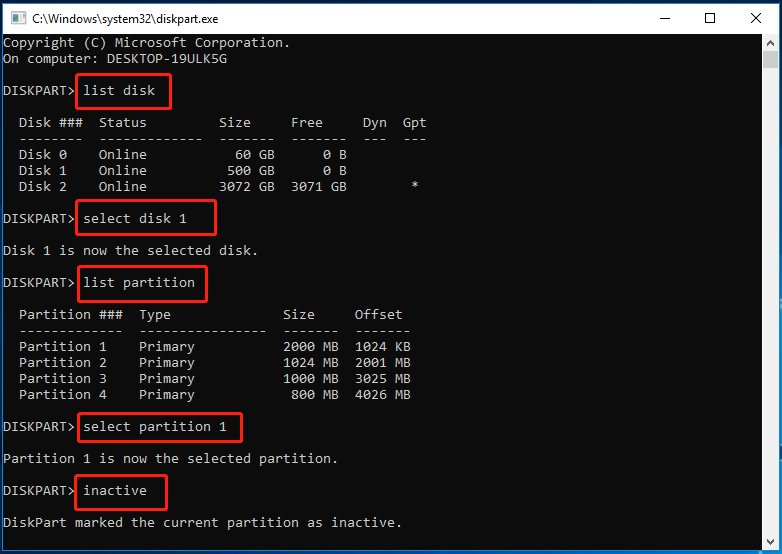The height and width of the screenshot is (554, 782).
Task: Click the diskpart.exe title bar path text
Action: [x=125, y=18]
